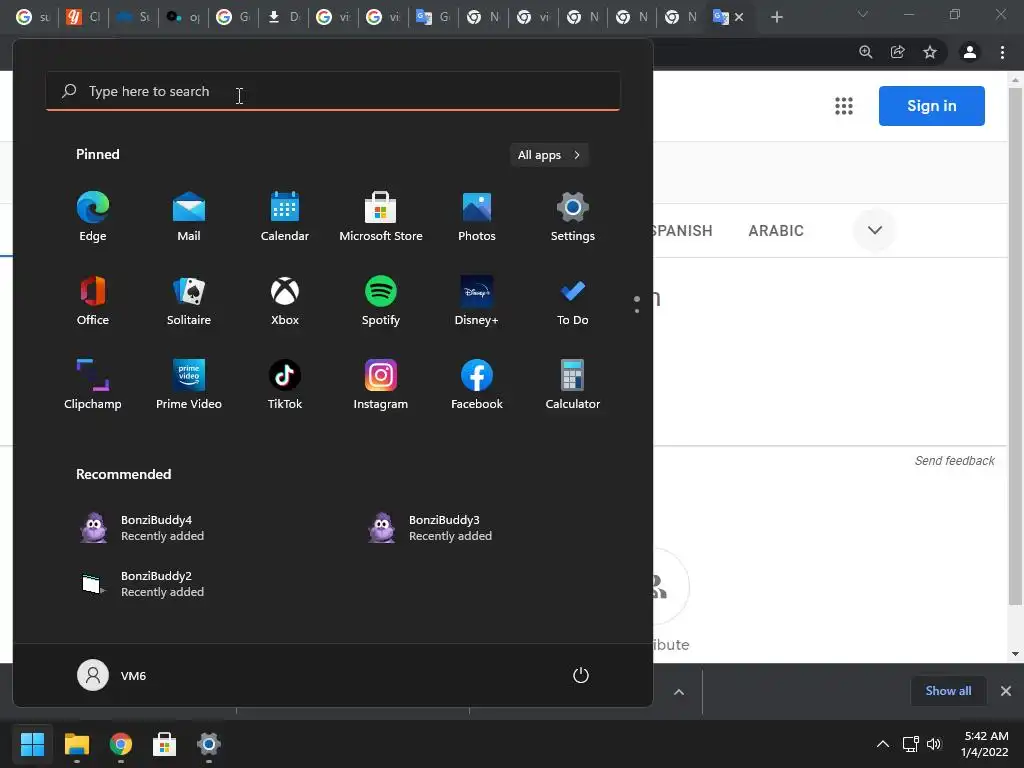Open Settings in the pinned grid

tap(573, 217)
